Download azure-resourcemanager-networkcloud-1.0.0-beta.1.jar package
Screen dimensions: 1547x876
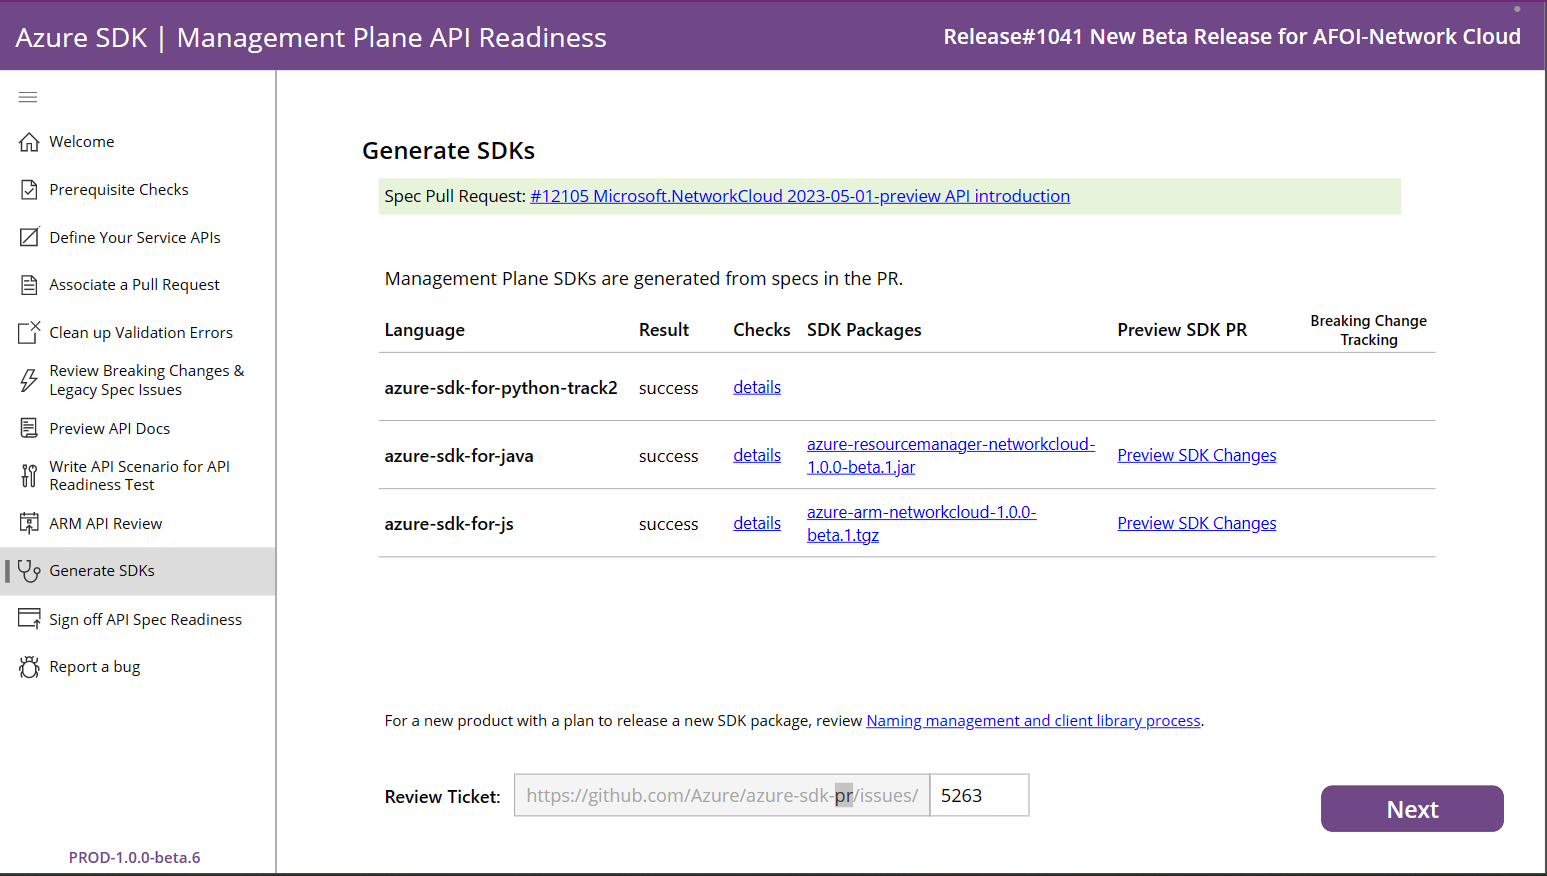click(950, 455)
